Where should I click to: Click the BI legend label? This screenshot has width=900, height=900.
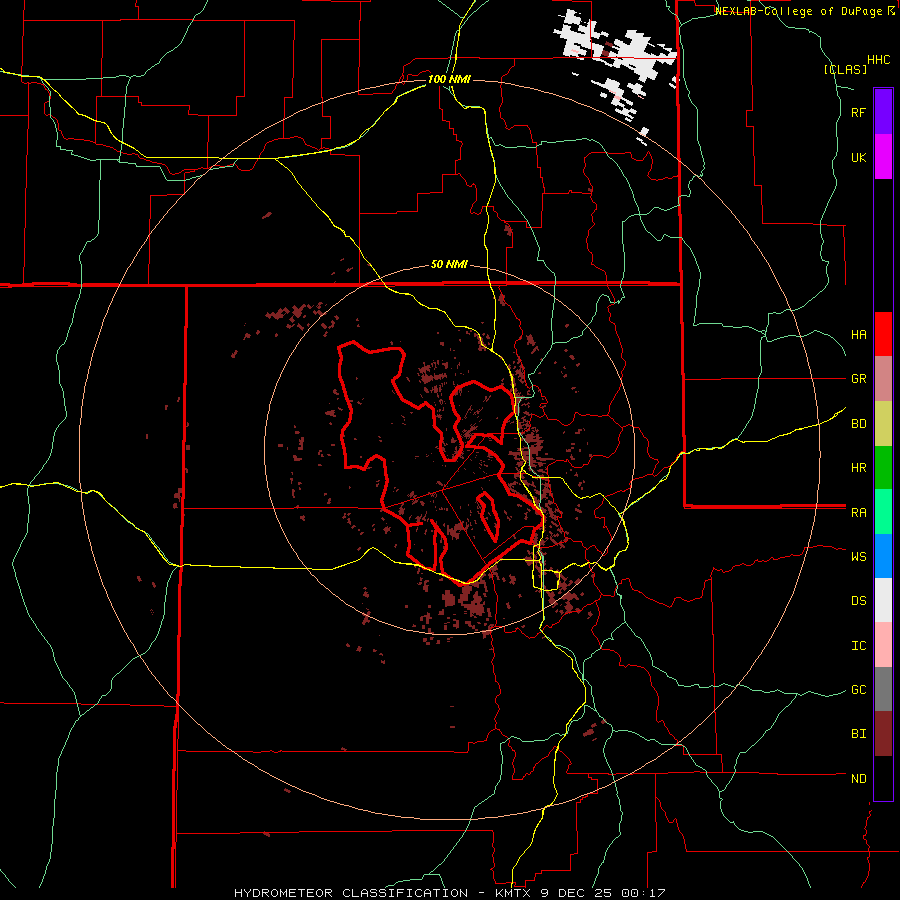coord(858,734)
